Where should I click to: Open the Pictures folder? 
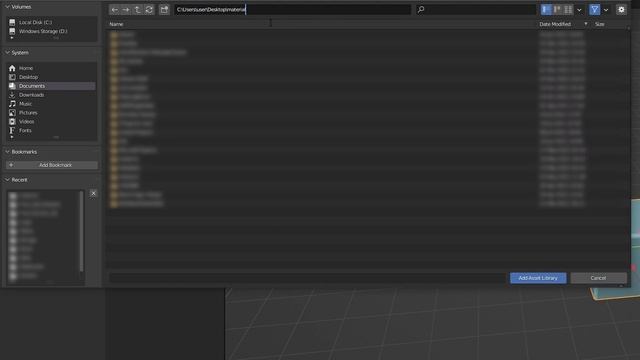tap(51, 113)
